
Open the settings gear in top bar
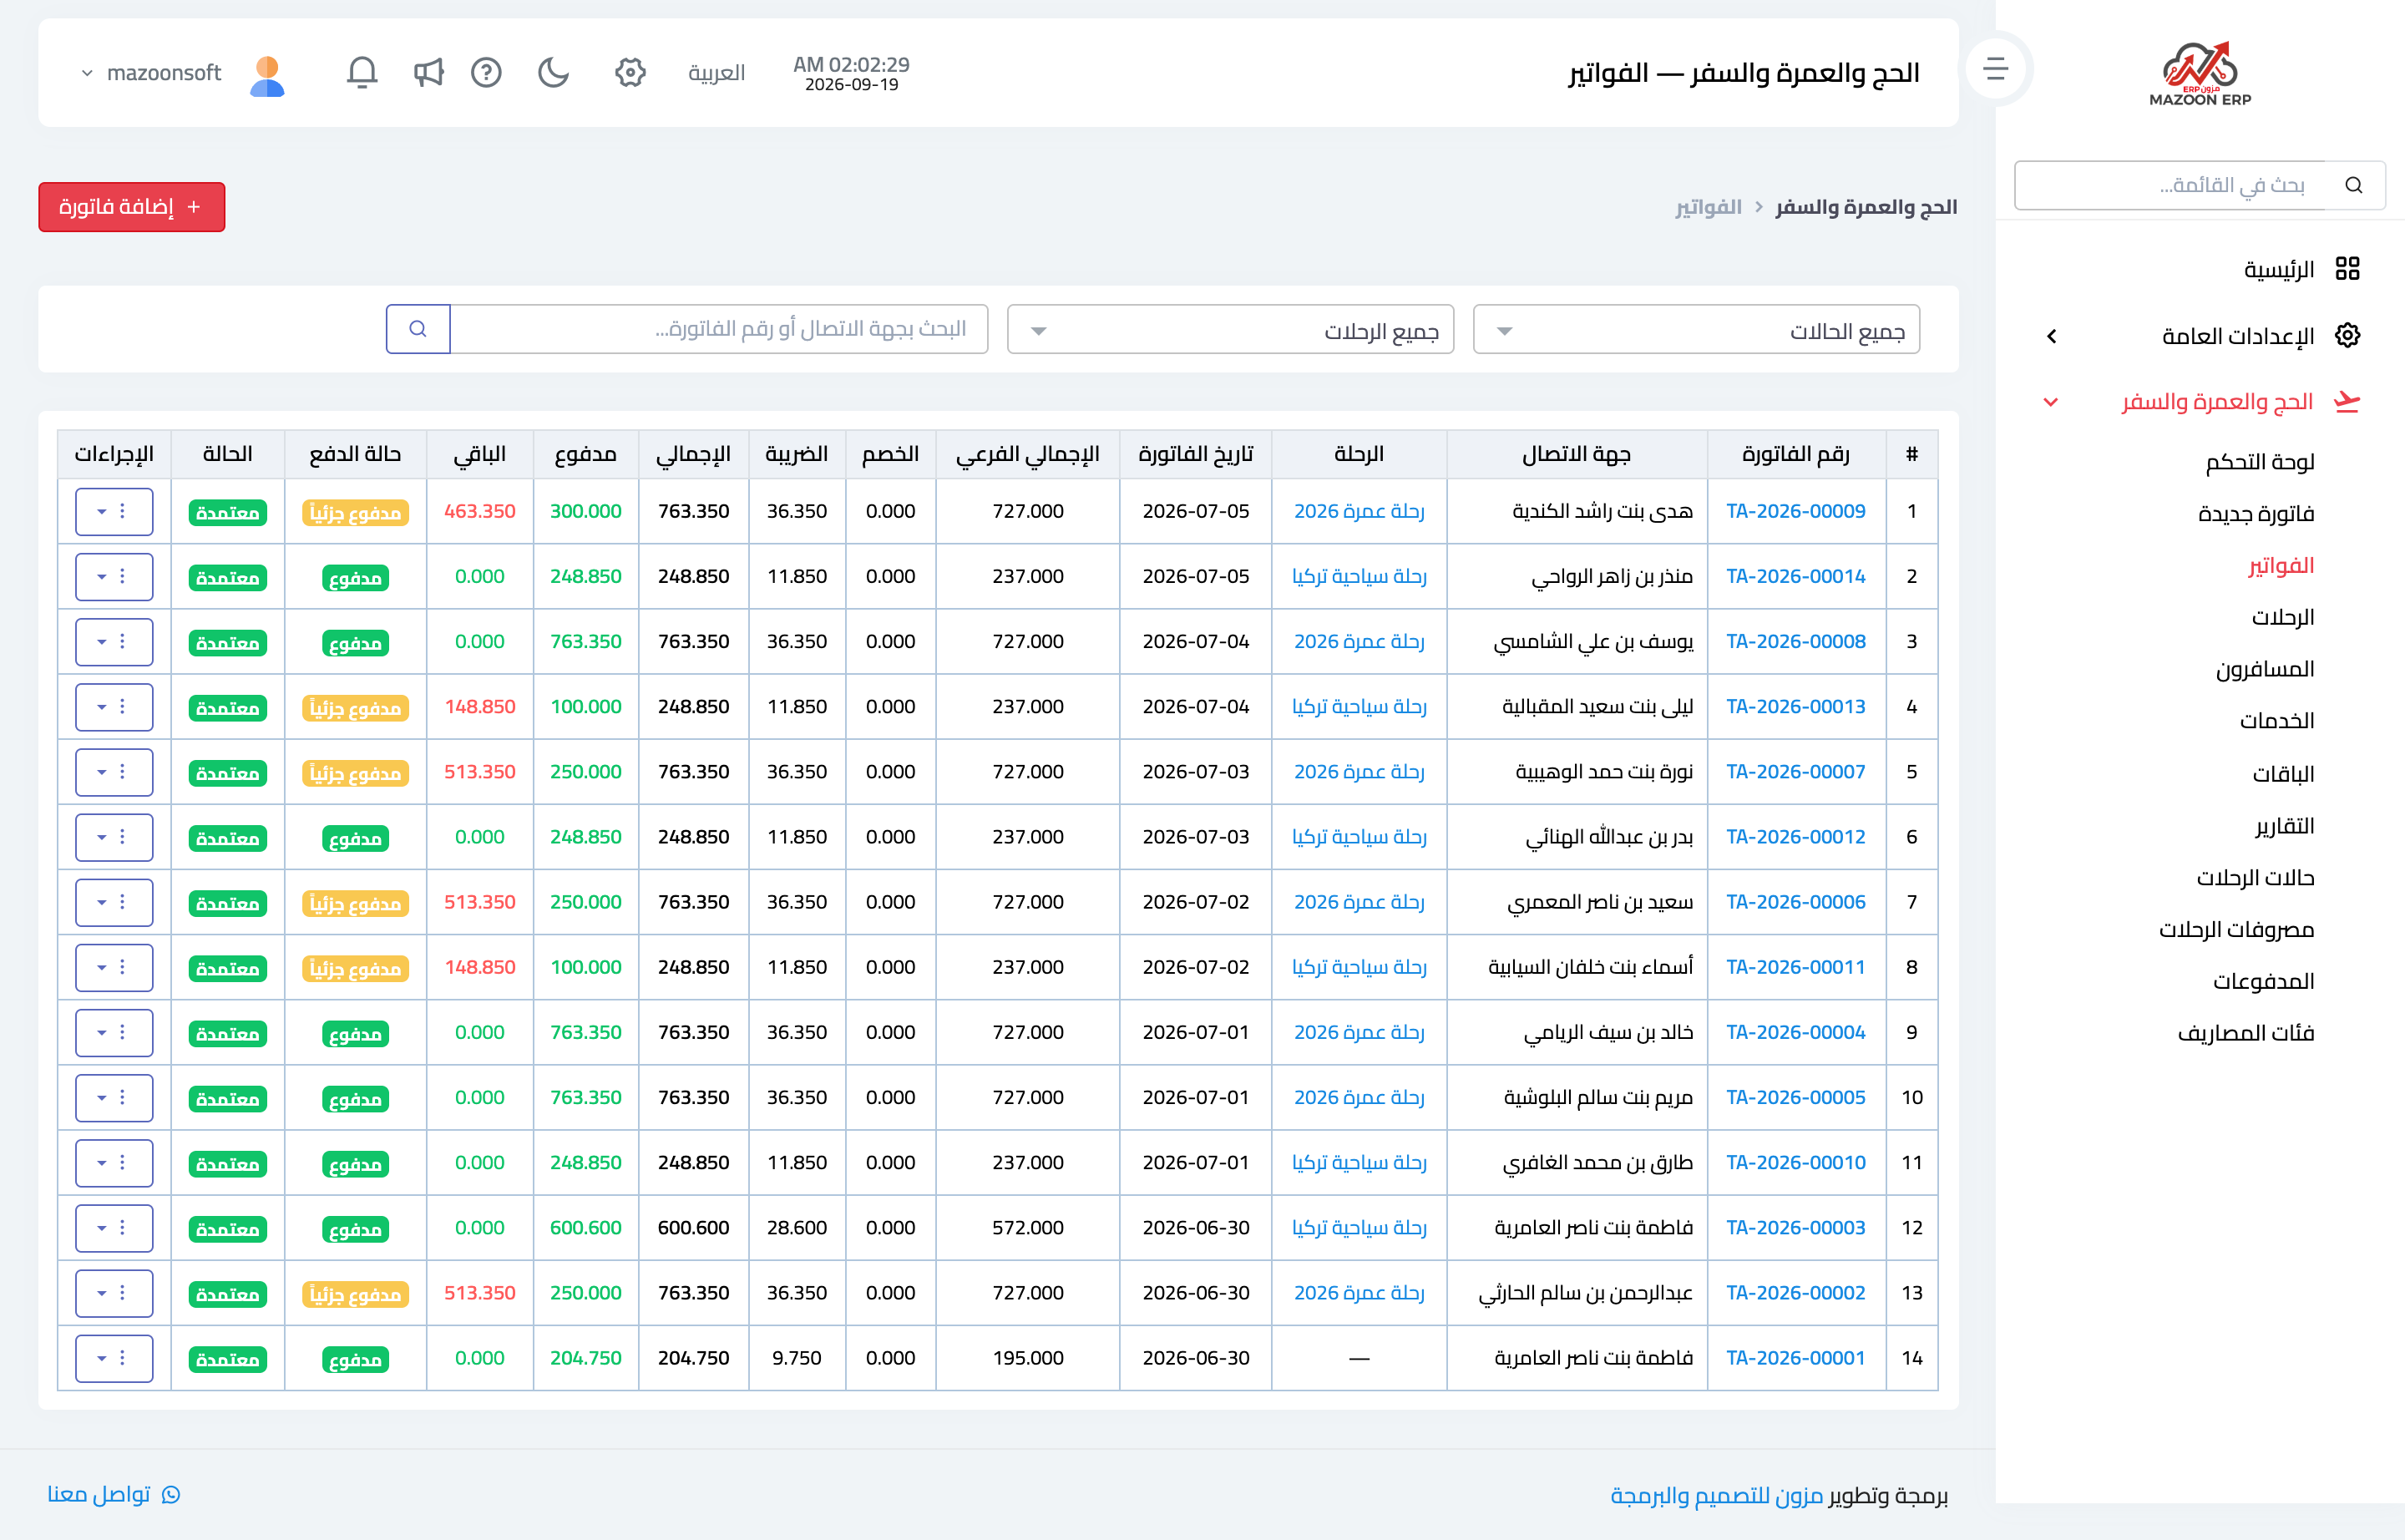click(630, 72)
